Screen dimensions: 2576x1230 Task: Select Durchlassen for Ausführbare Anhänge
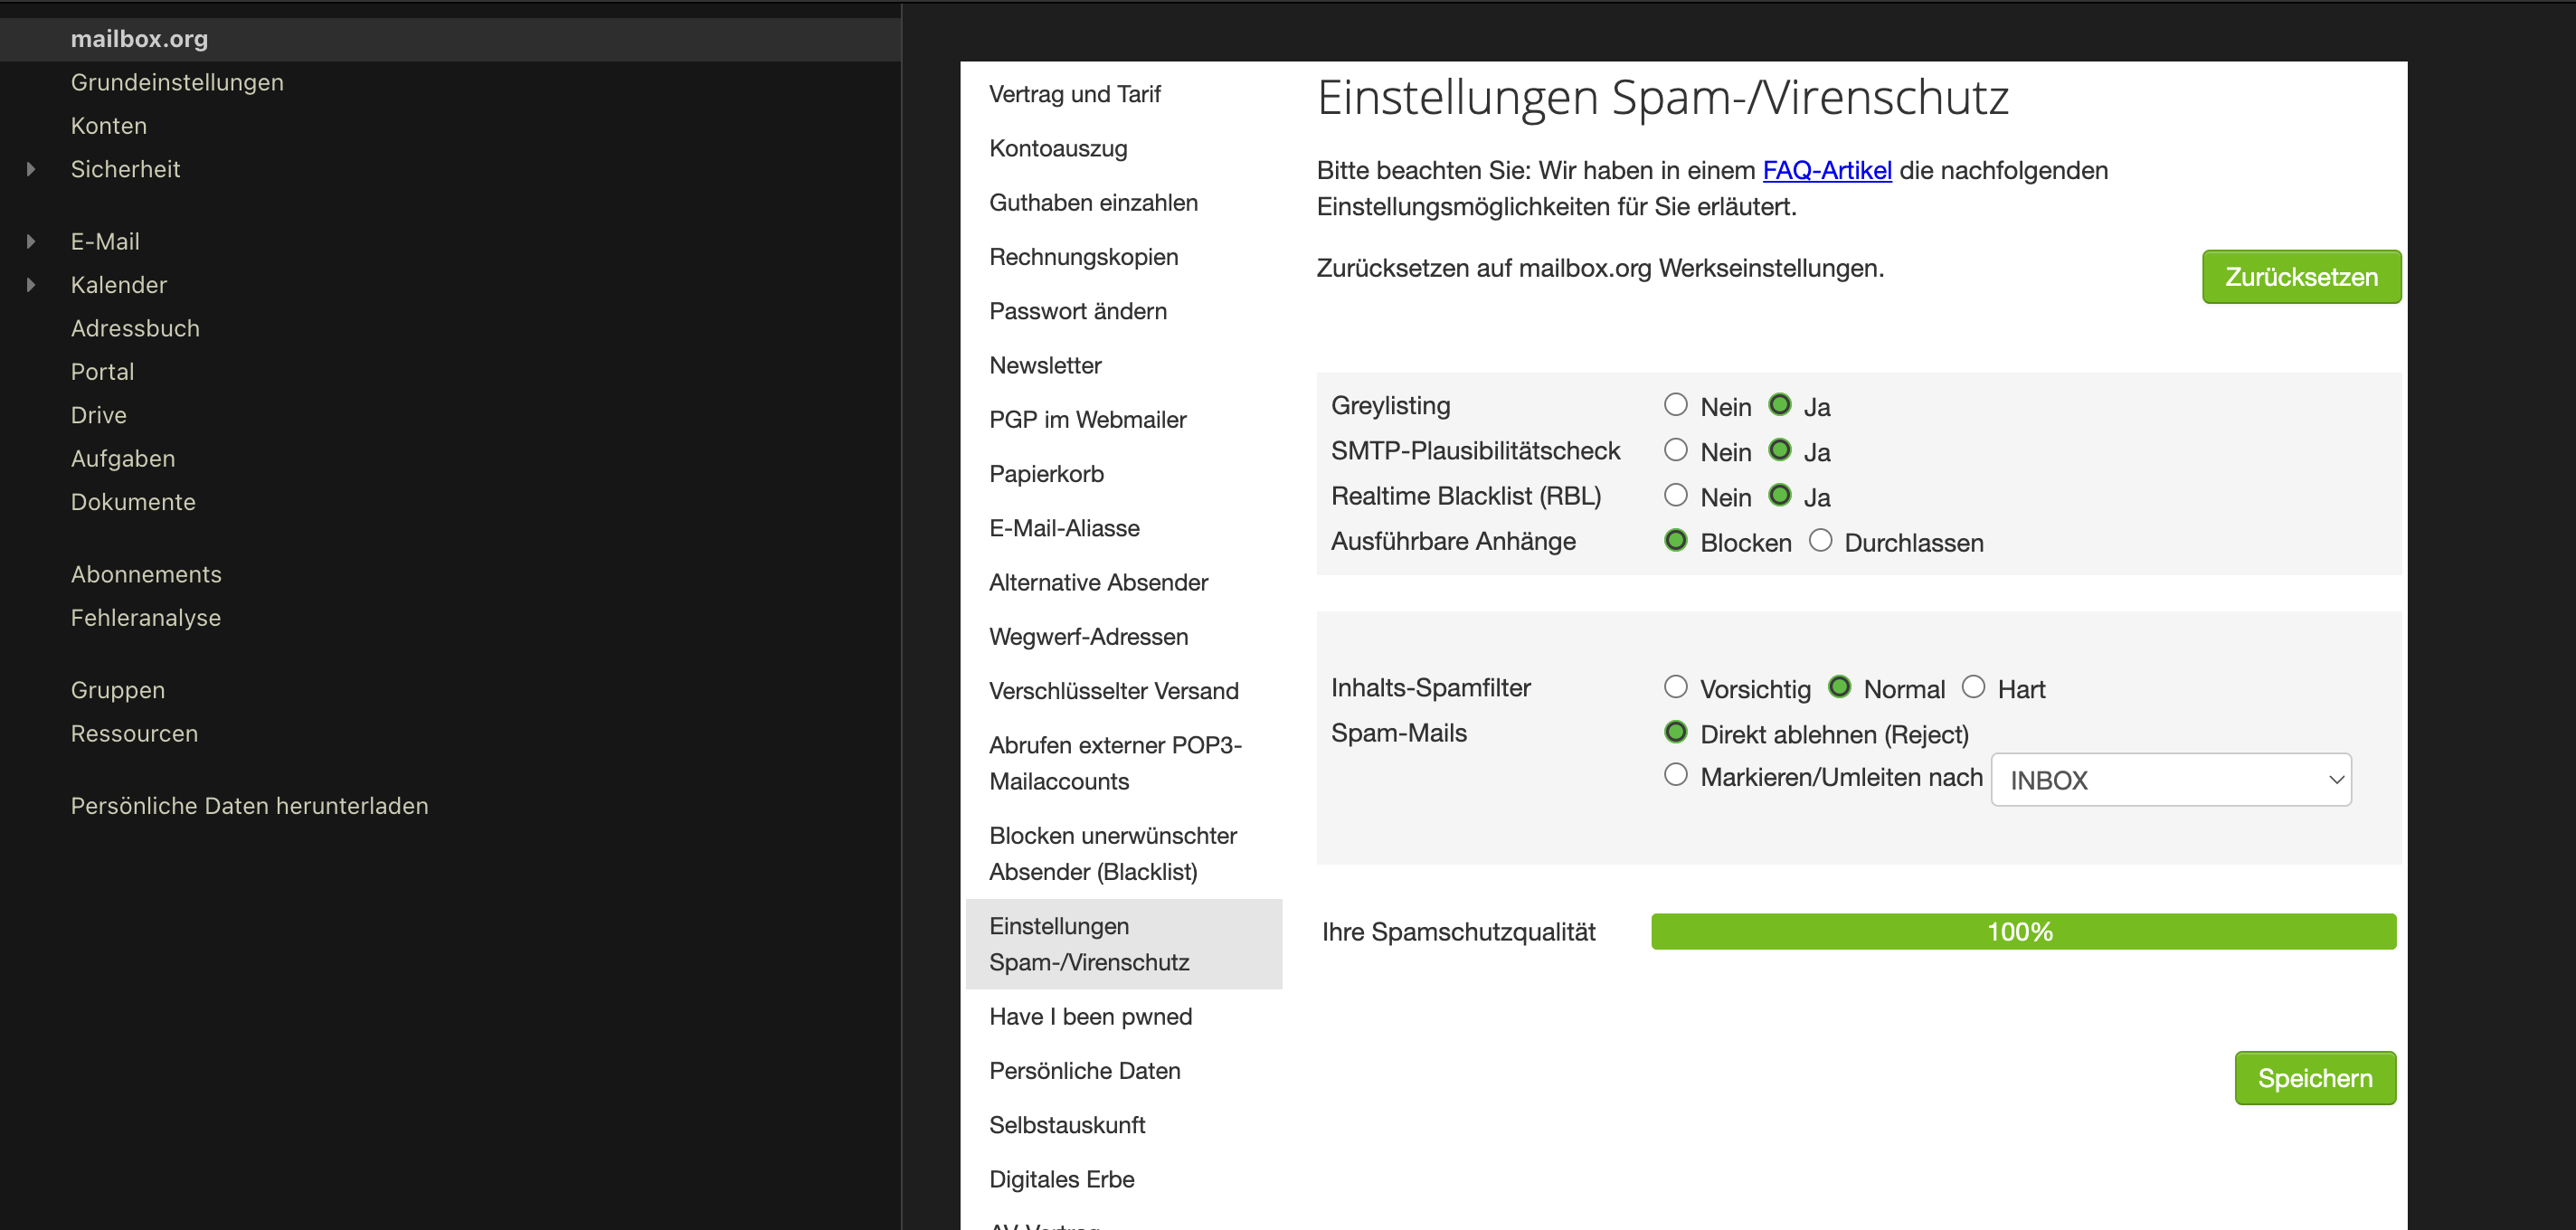pos(1820,541)
